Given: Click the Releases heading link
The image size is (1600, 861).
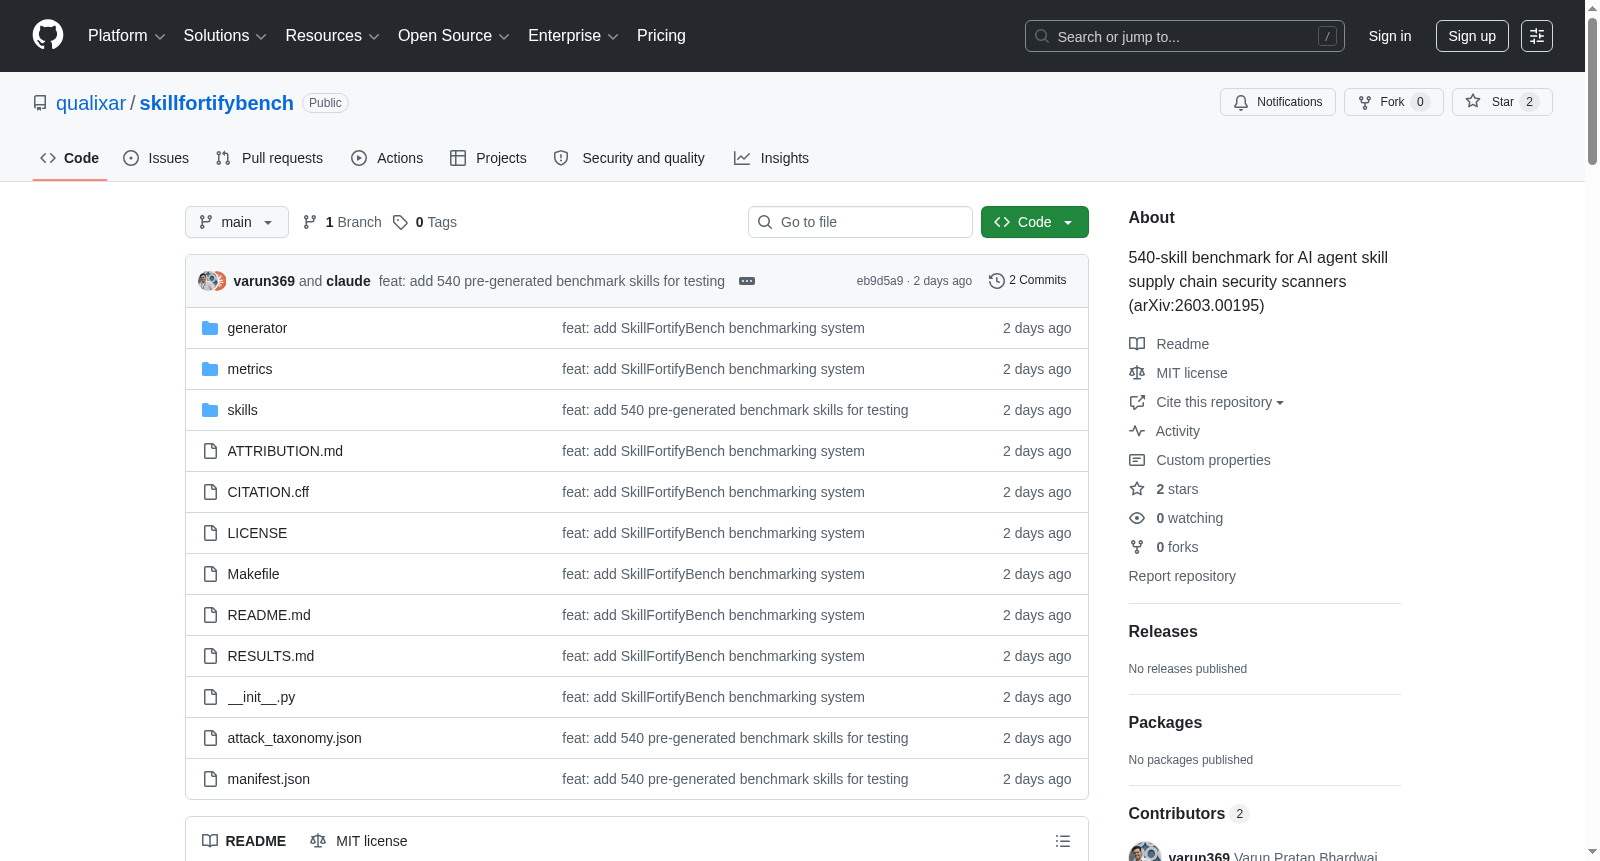Looking at the screenshot, I should coord(1163,632).
